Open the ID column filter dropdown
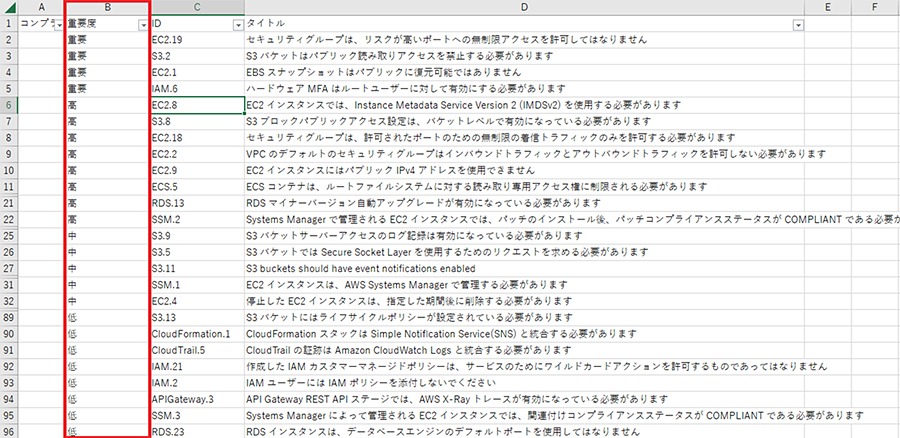This screenshot has width=900, height=438. [x=238, y=25]
